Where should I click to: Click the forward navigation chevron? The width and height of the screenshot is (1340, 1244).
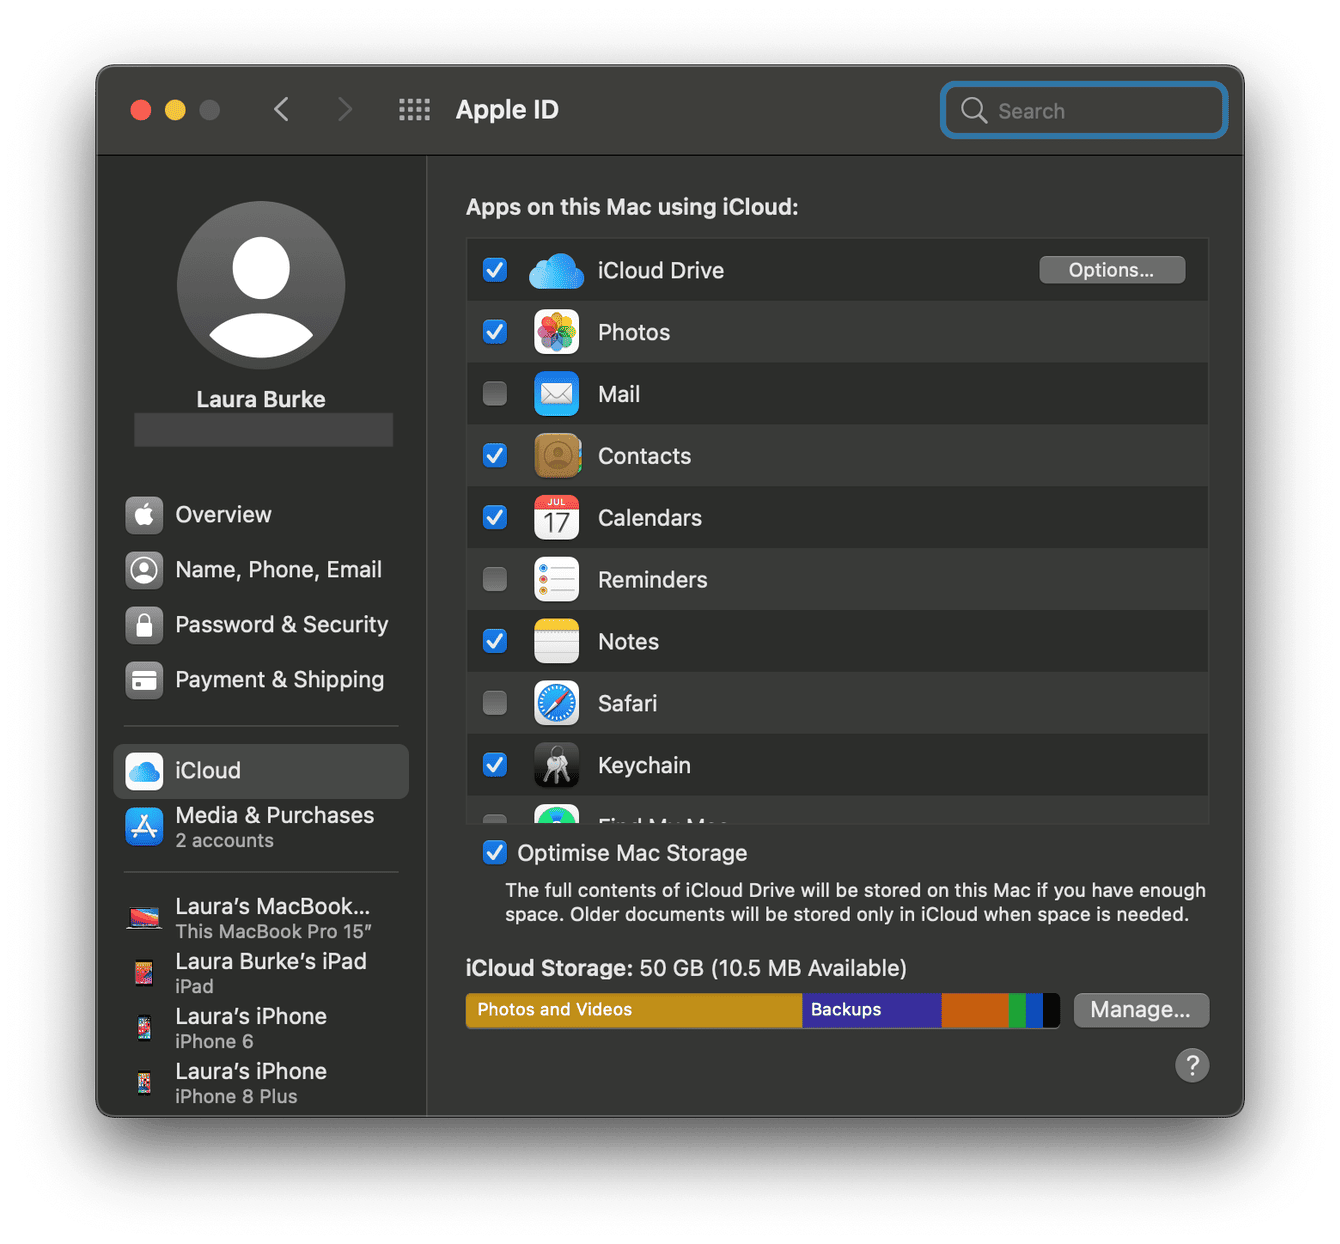coord(345,110)
